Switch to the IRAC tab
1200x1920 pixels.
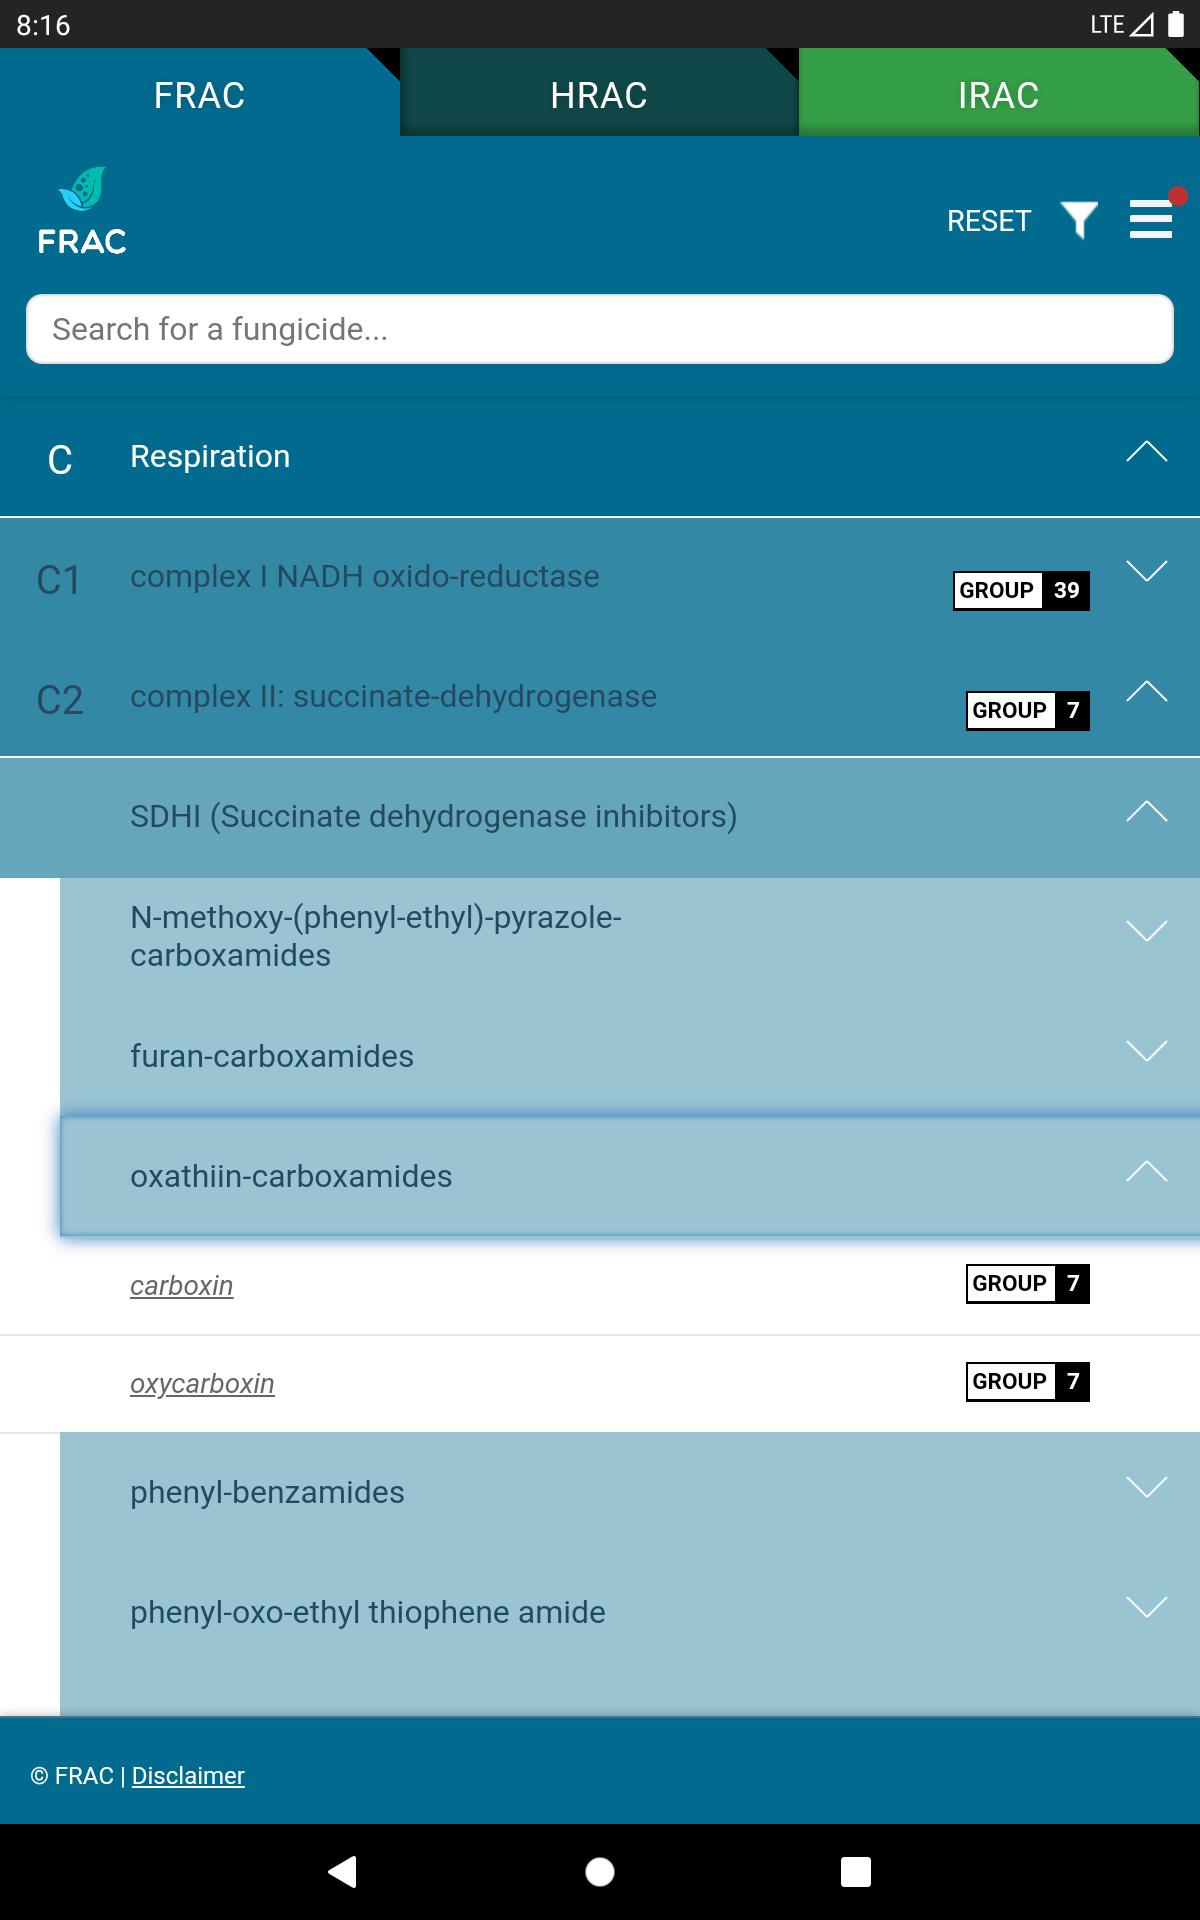click(999, 95)
